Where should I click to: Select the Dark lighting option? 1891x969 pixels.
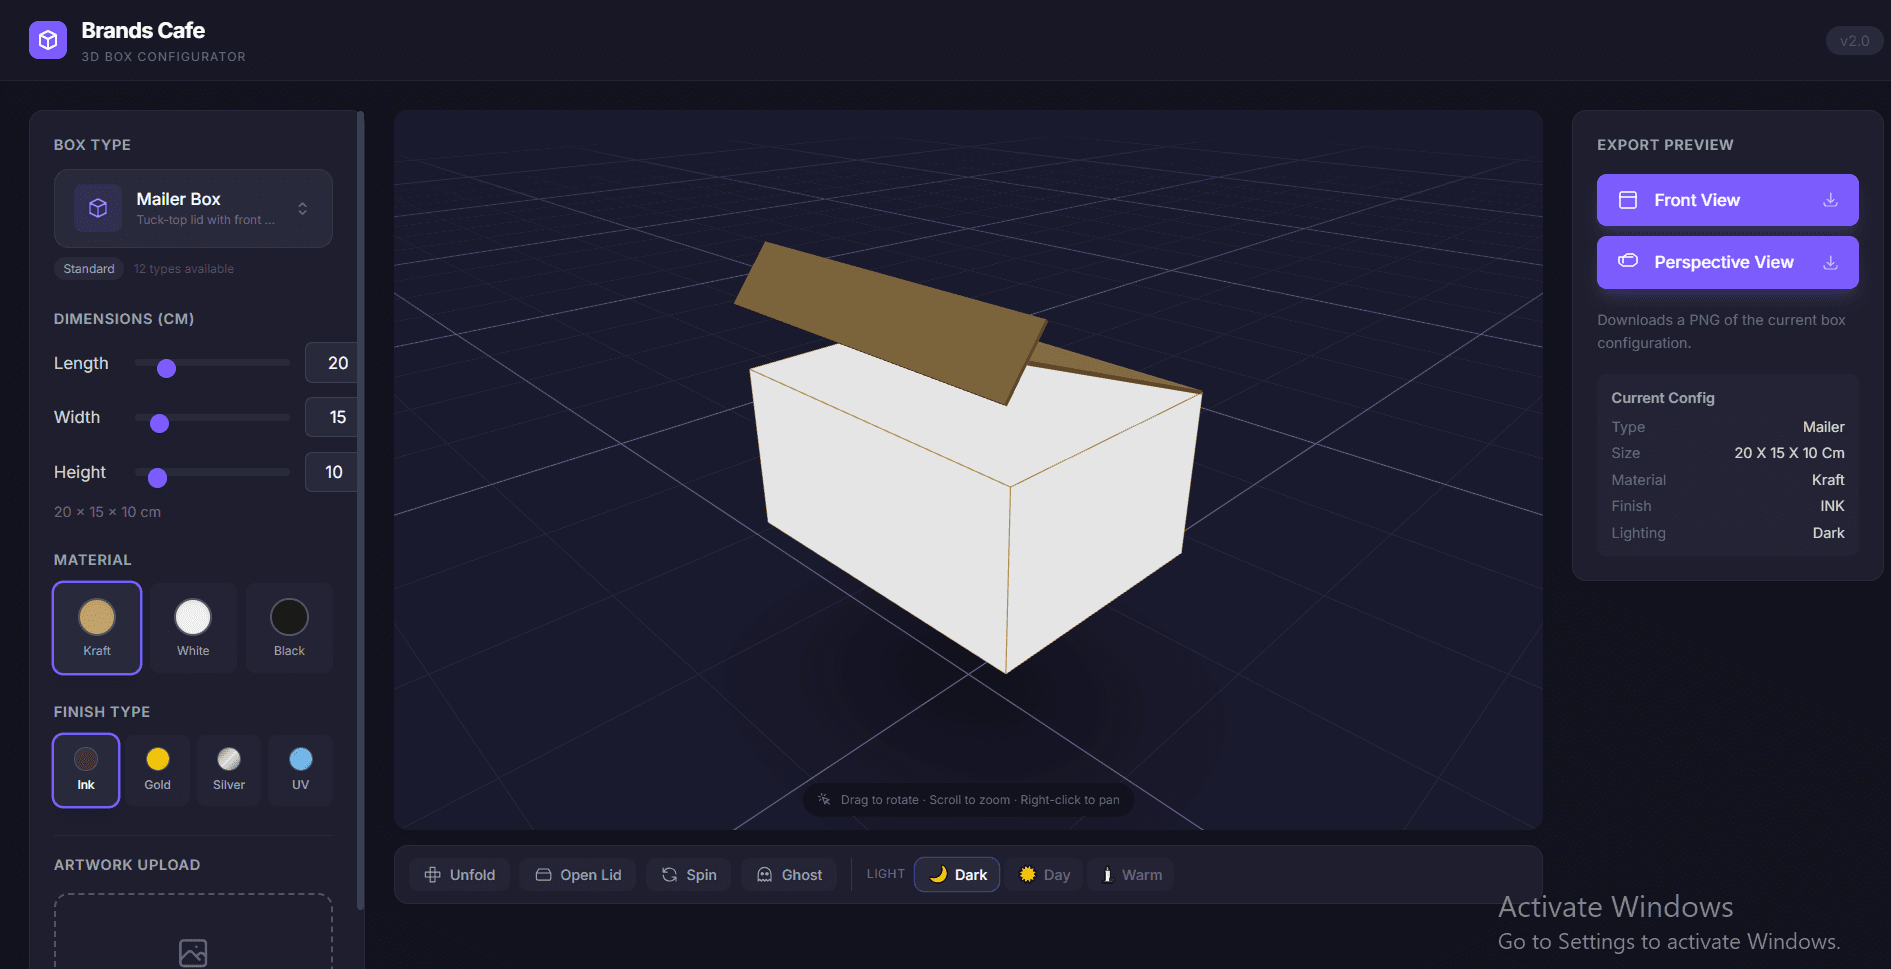pos(956,874)
